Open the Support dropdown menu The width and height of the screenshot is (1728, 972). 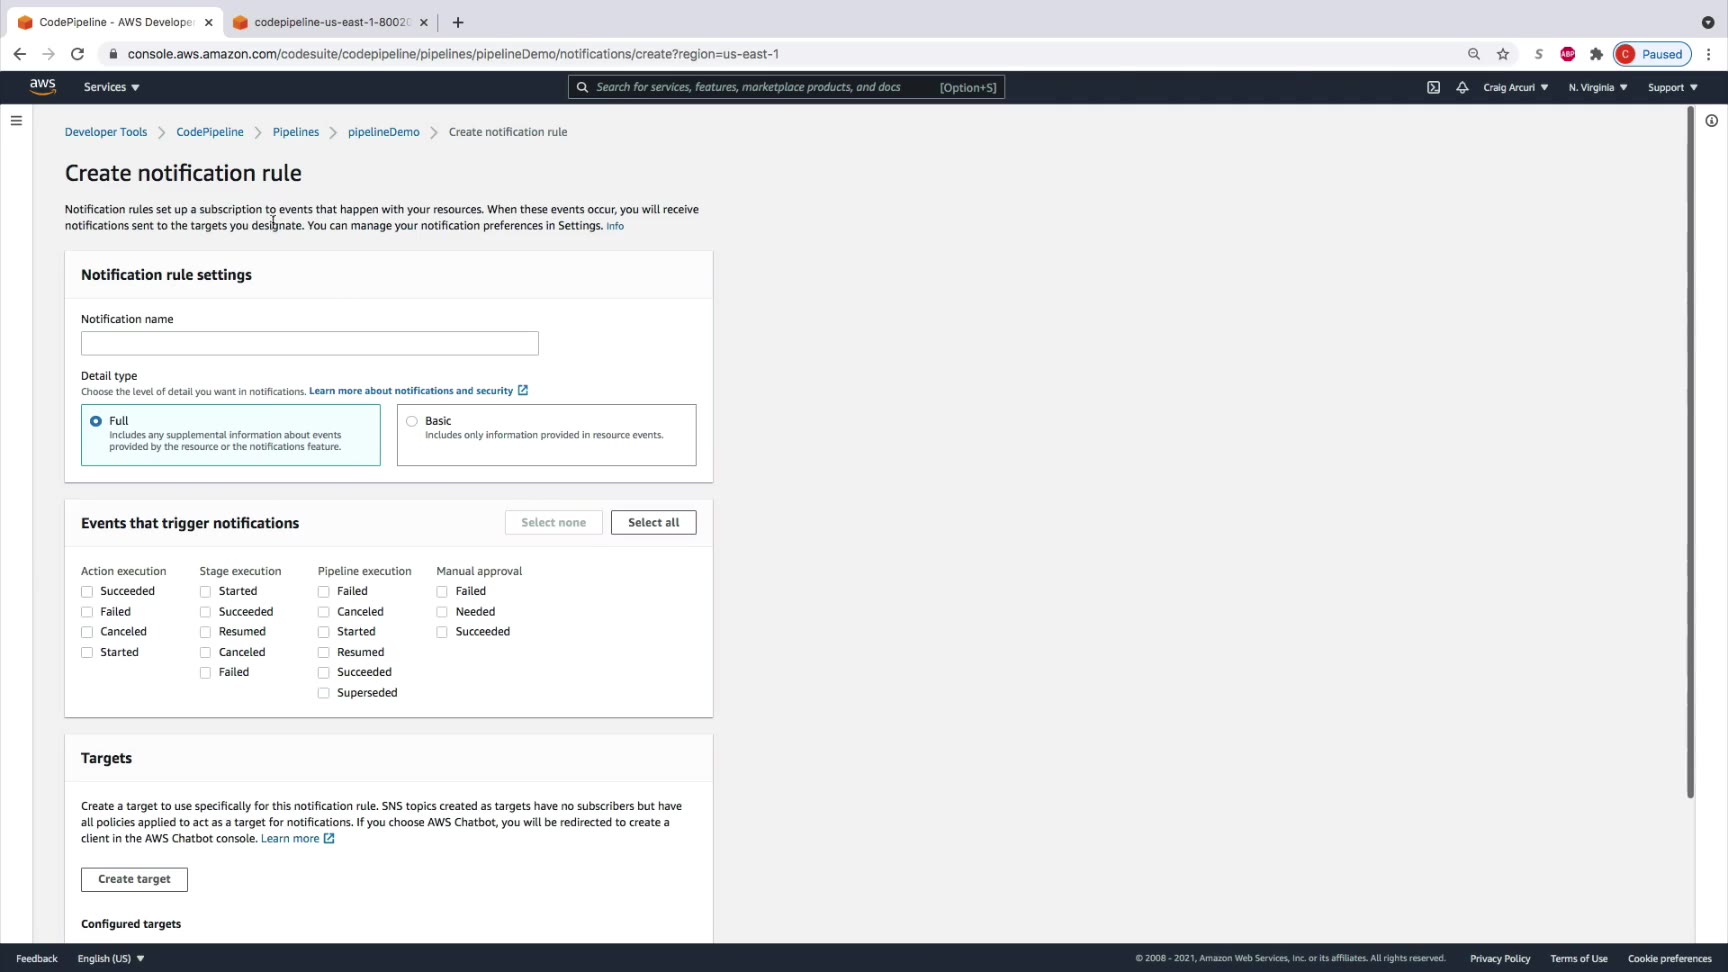click(1673, 87)
